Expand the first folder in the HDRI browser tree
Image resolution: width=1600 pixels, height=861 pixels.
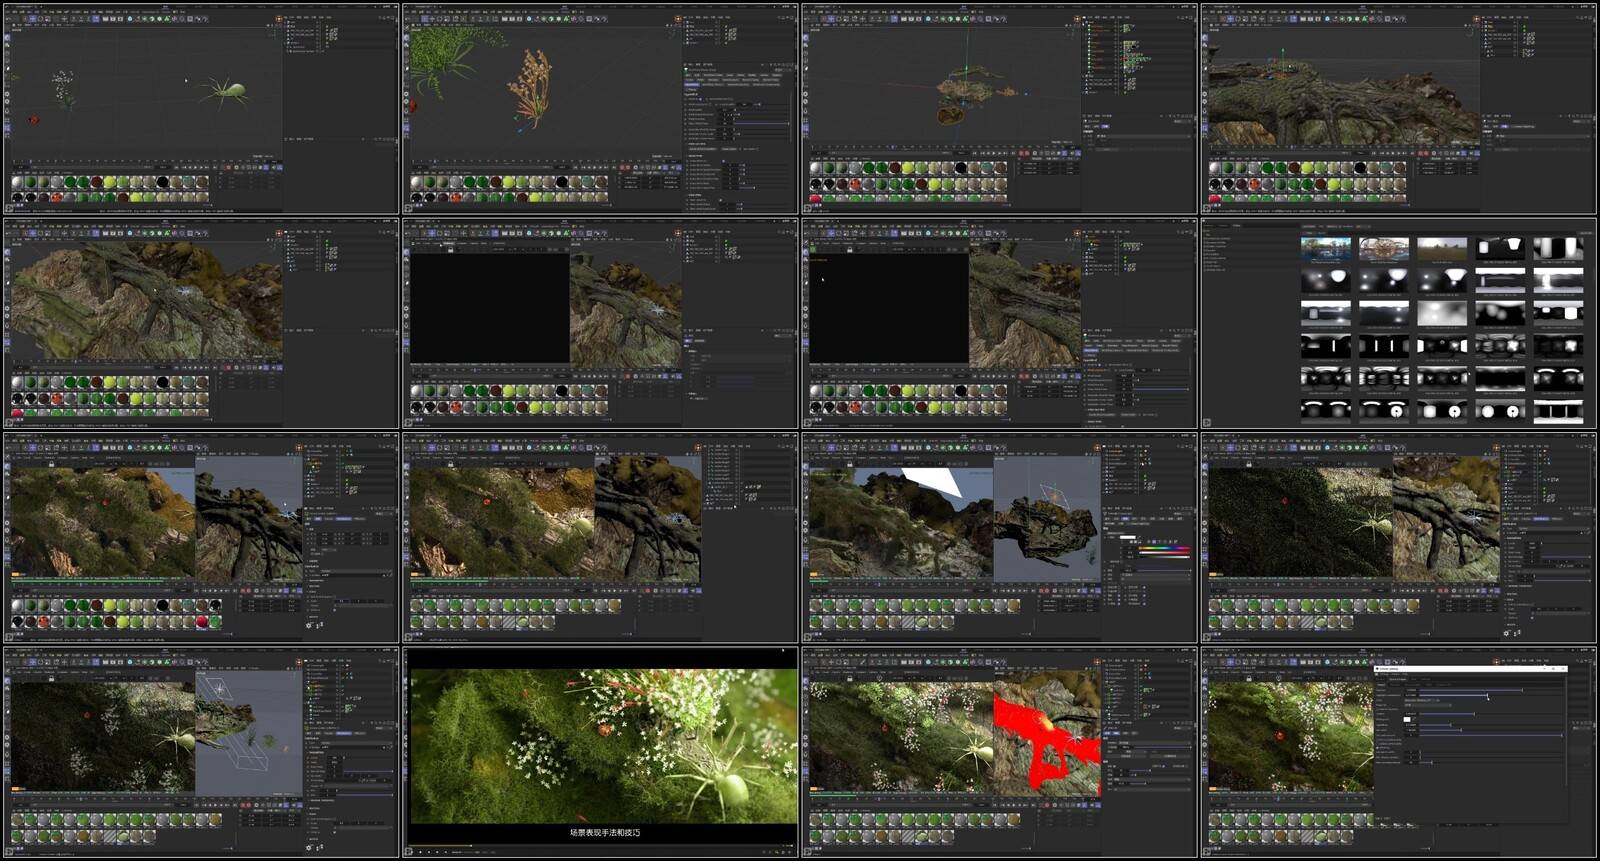[1207, 240]
